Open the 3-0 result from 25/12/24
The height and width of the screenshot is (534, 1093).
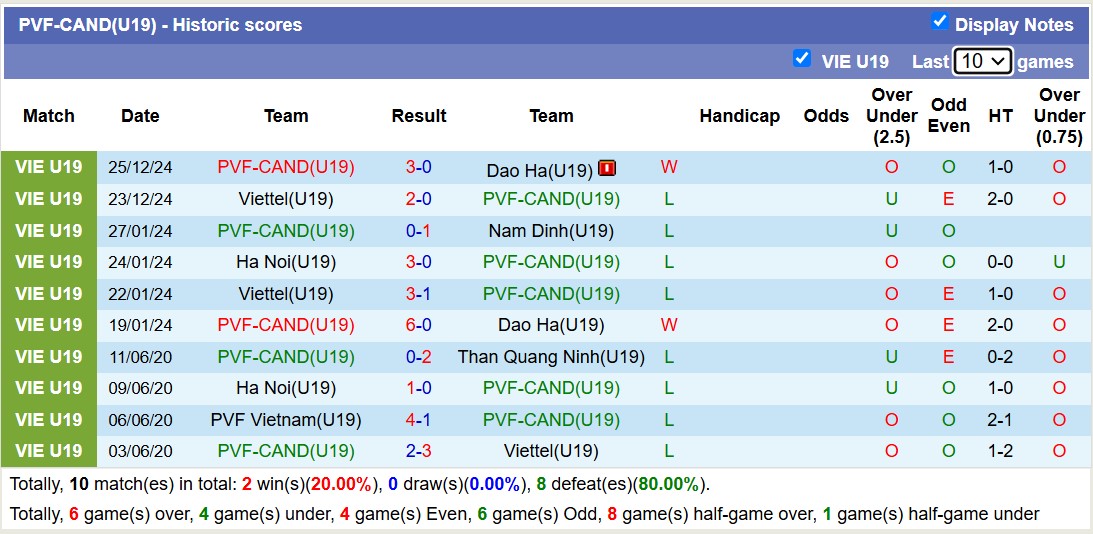tap(418, 167)
